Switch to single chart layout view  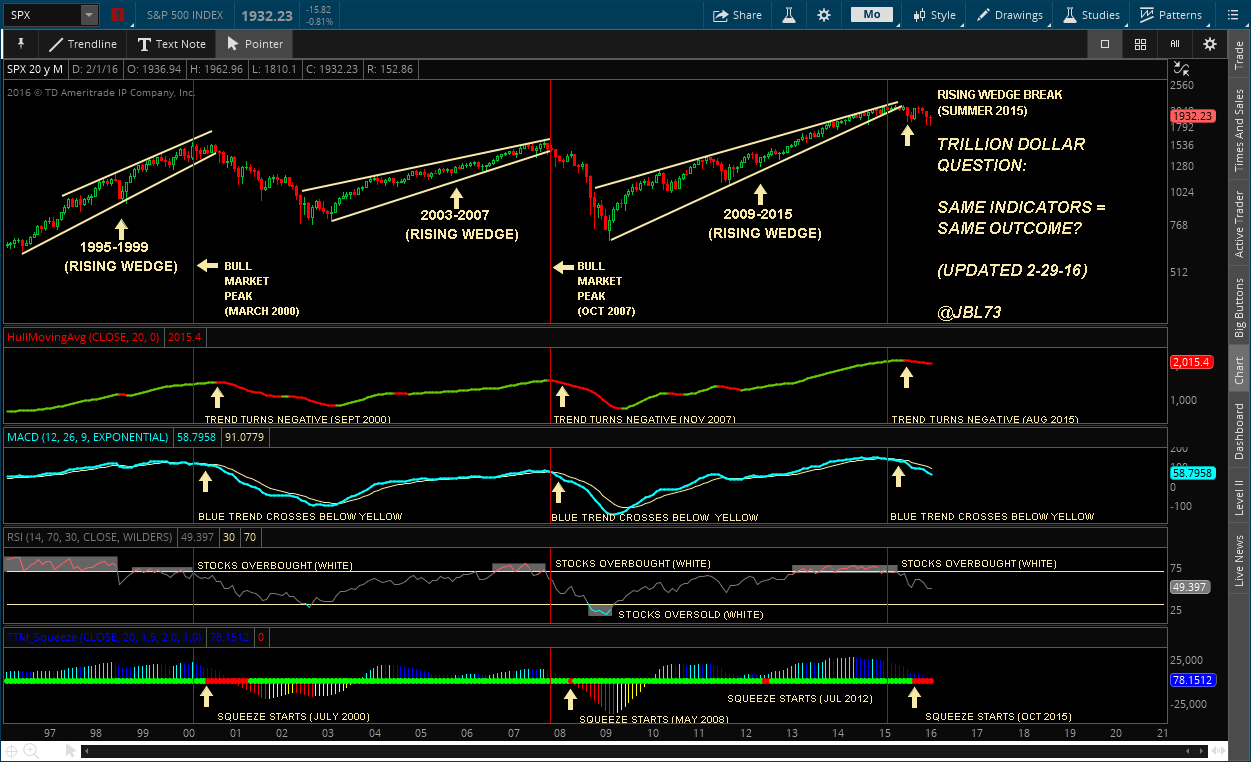1105,44
